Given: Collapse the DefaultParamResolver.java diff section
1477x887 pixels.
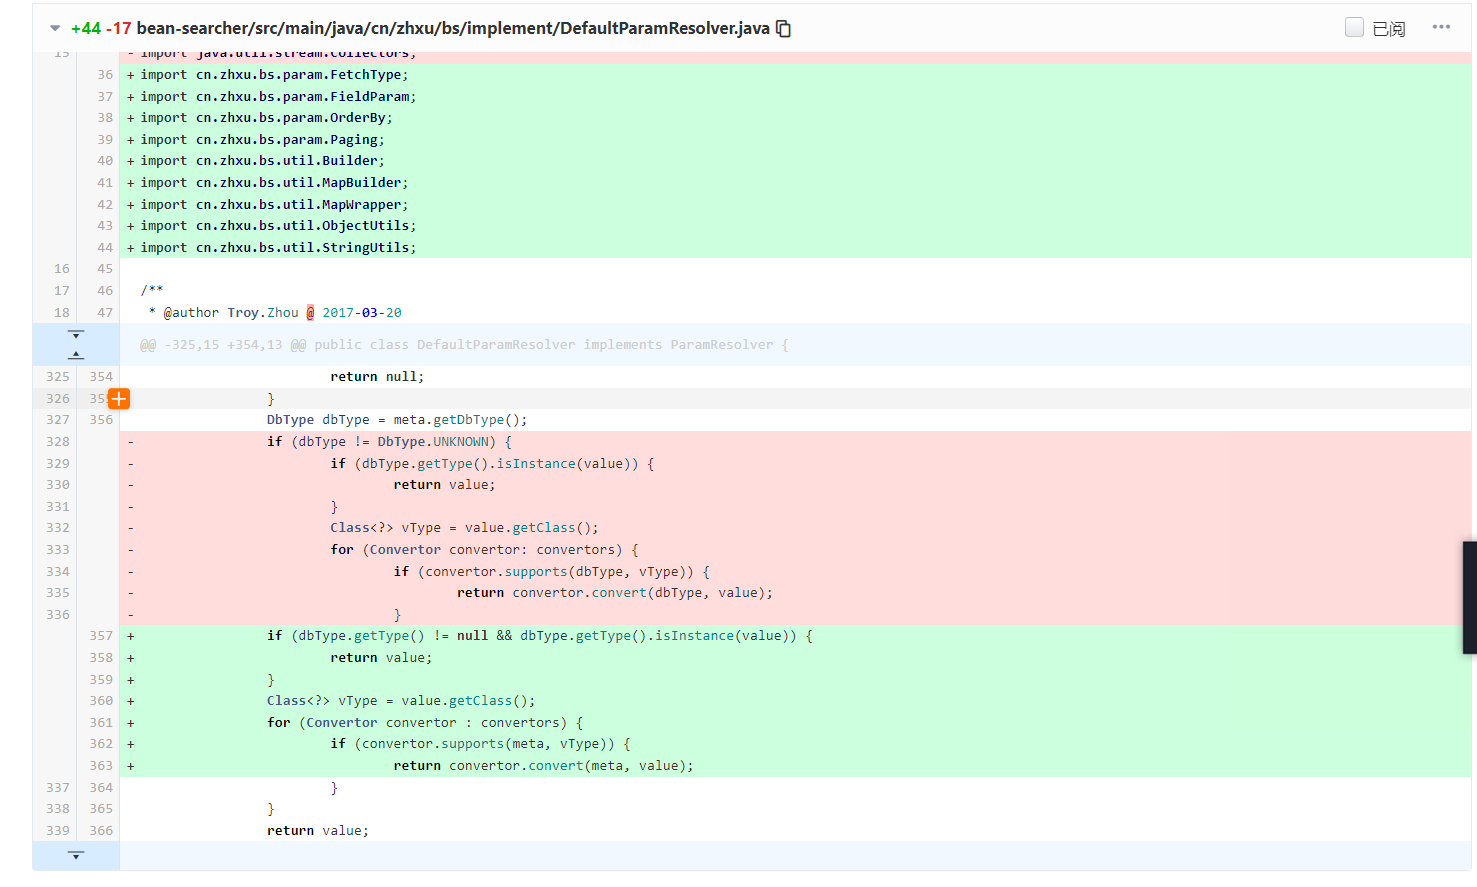Looking at the screenshot, I should 55,29.
